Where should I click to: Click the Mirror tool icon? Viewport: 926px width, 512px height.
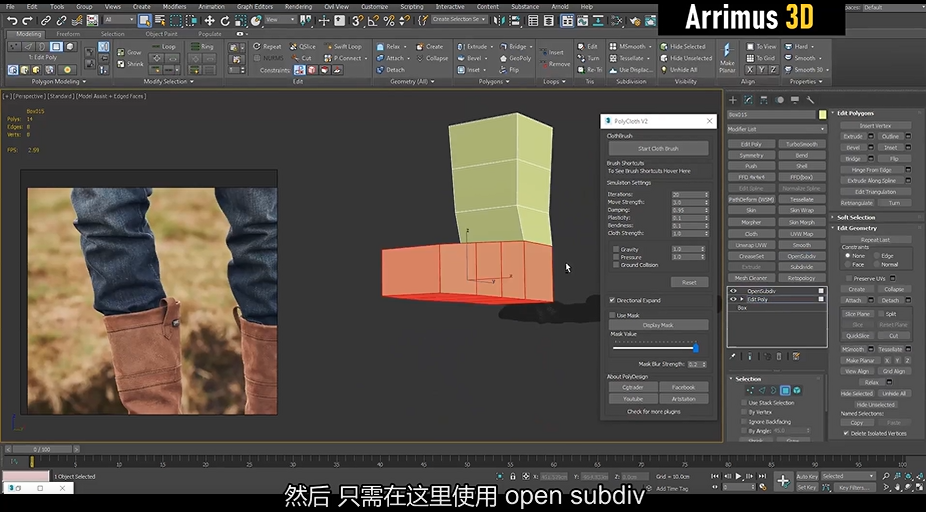[x=499, y=21]
